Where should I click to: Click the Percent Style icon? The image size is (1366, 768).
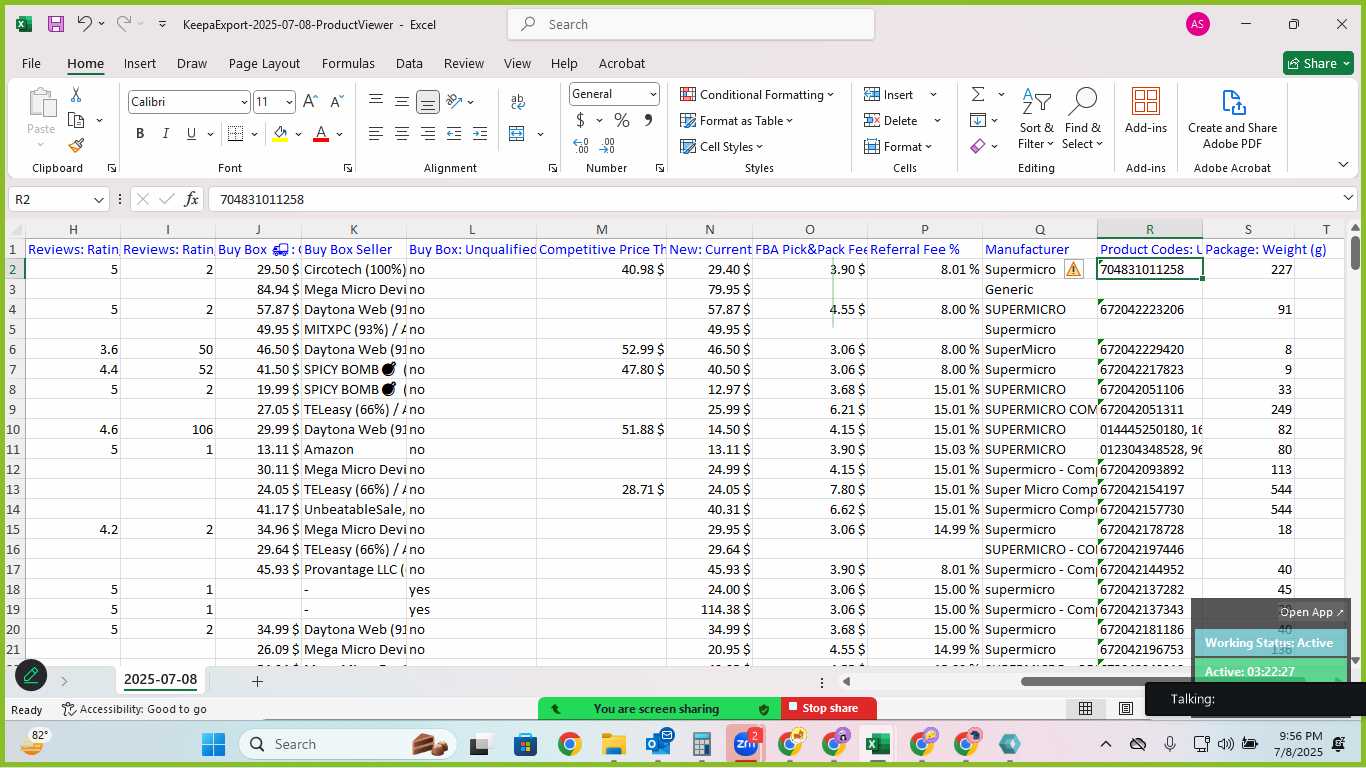[622, 121]
